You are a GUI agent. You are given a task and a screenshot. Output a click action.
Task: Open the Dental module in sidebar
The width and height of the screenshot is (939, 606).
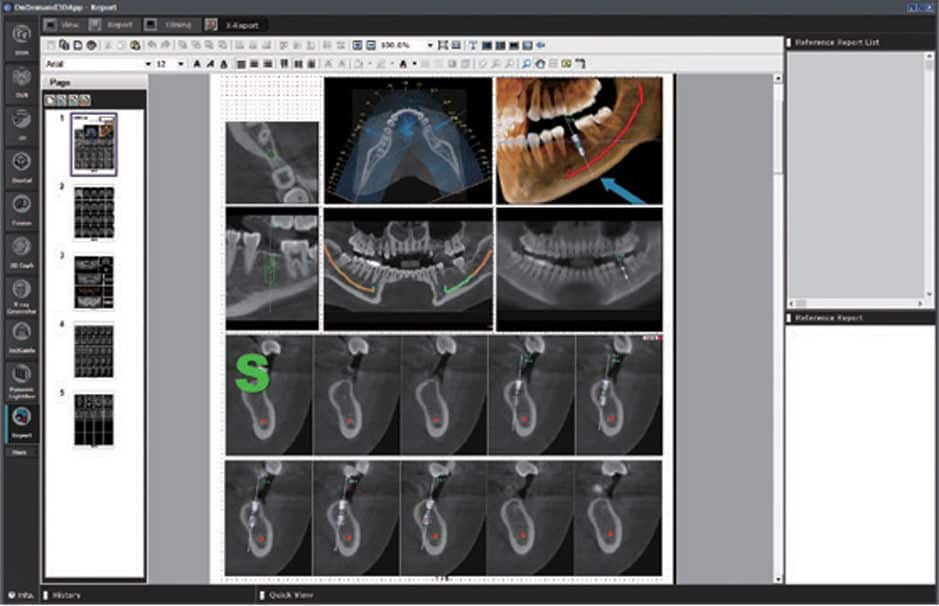point(21,164)
